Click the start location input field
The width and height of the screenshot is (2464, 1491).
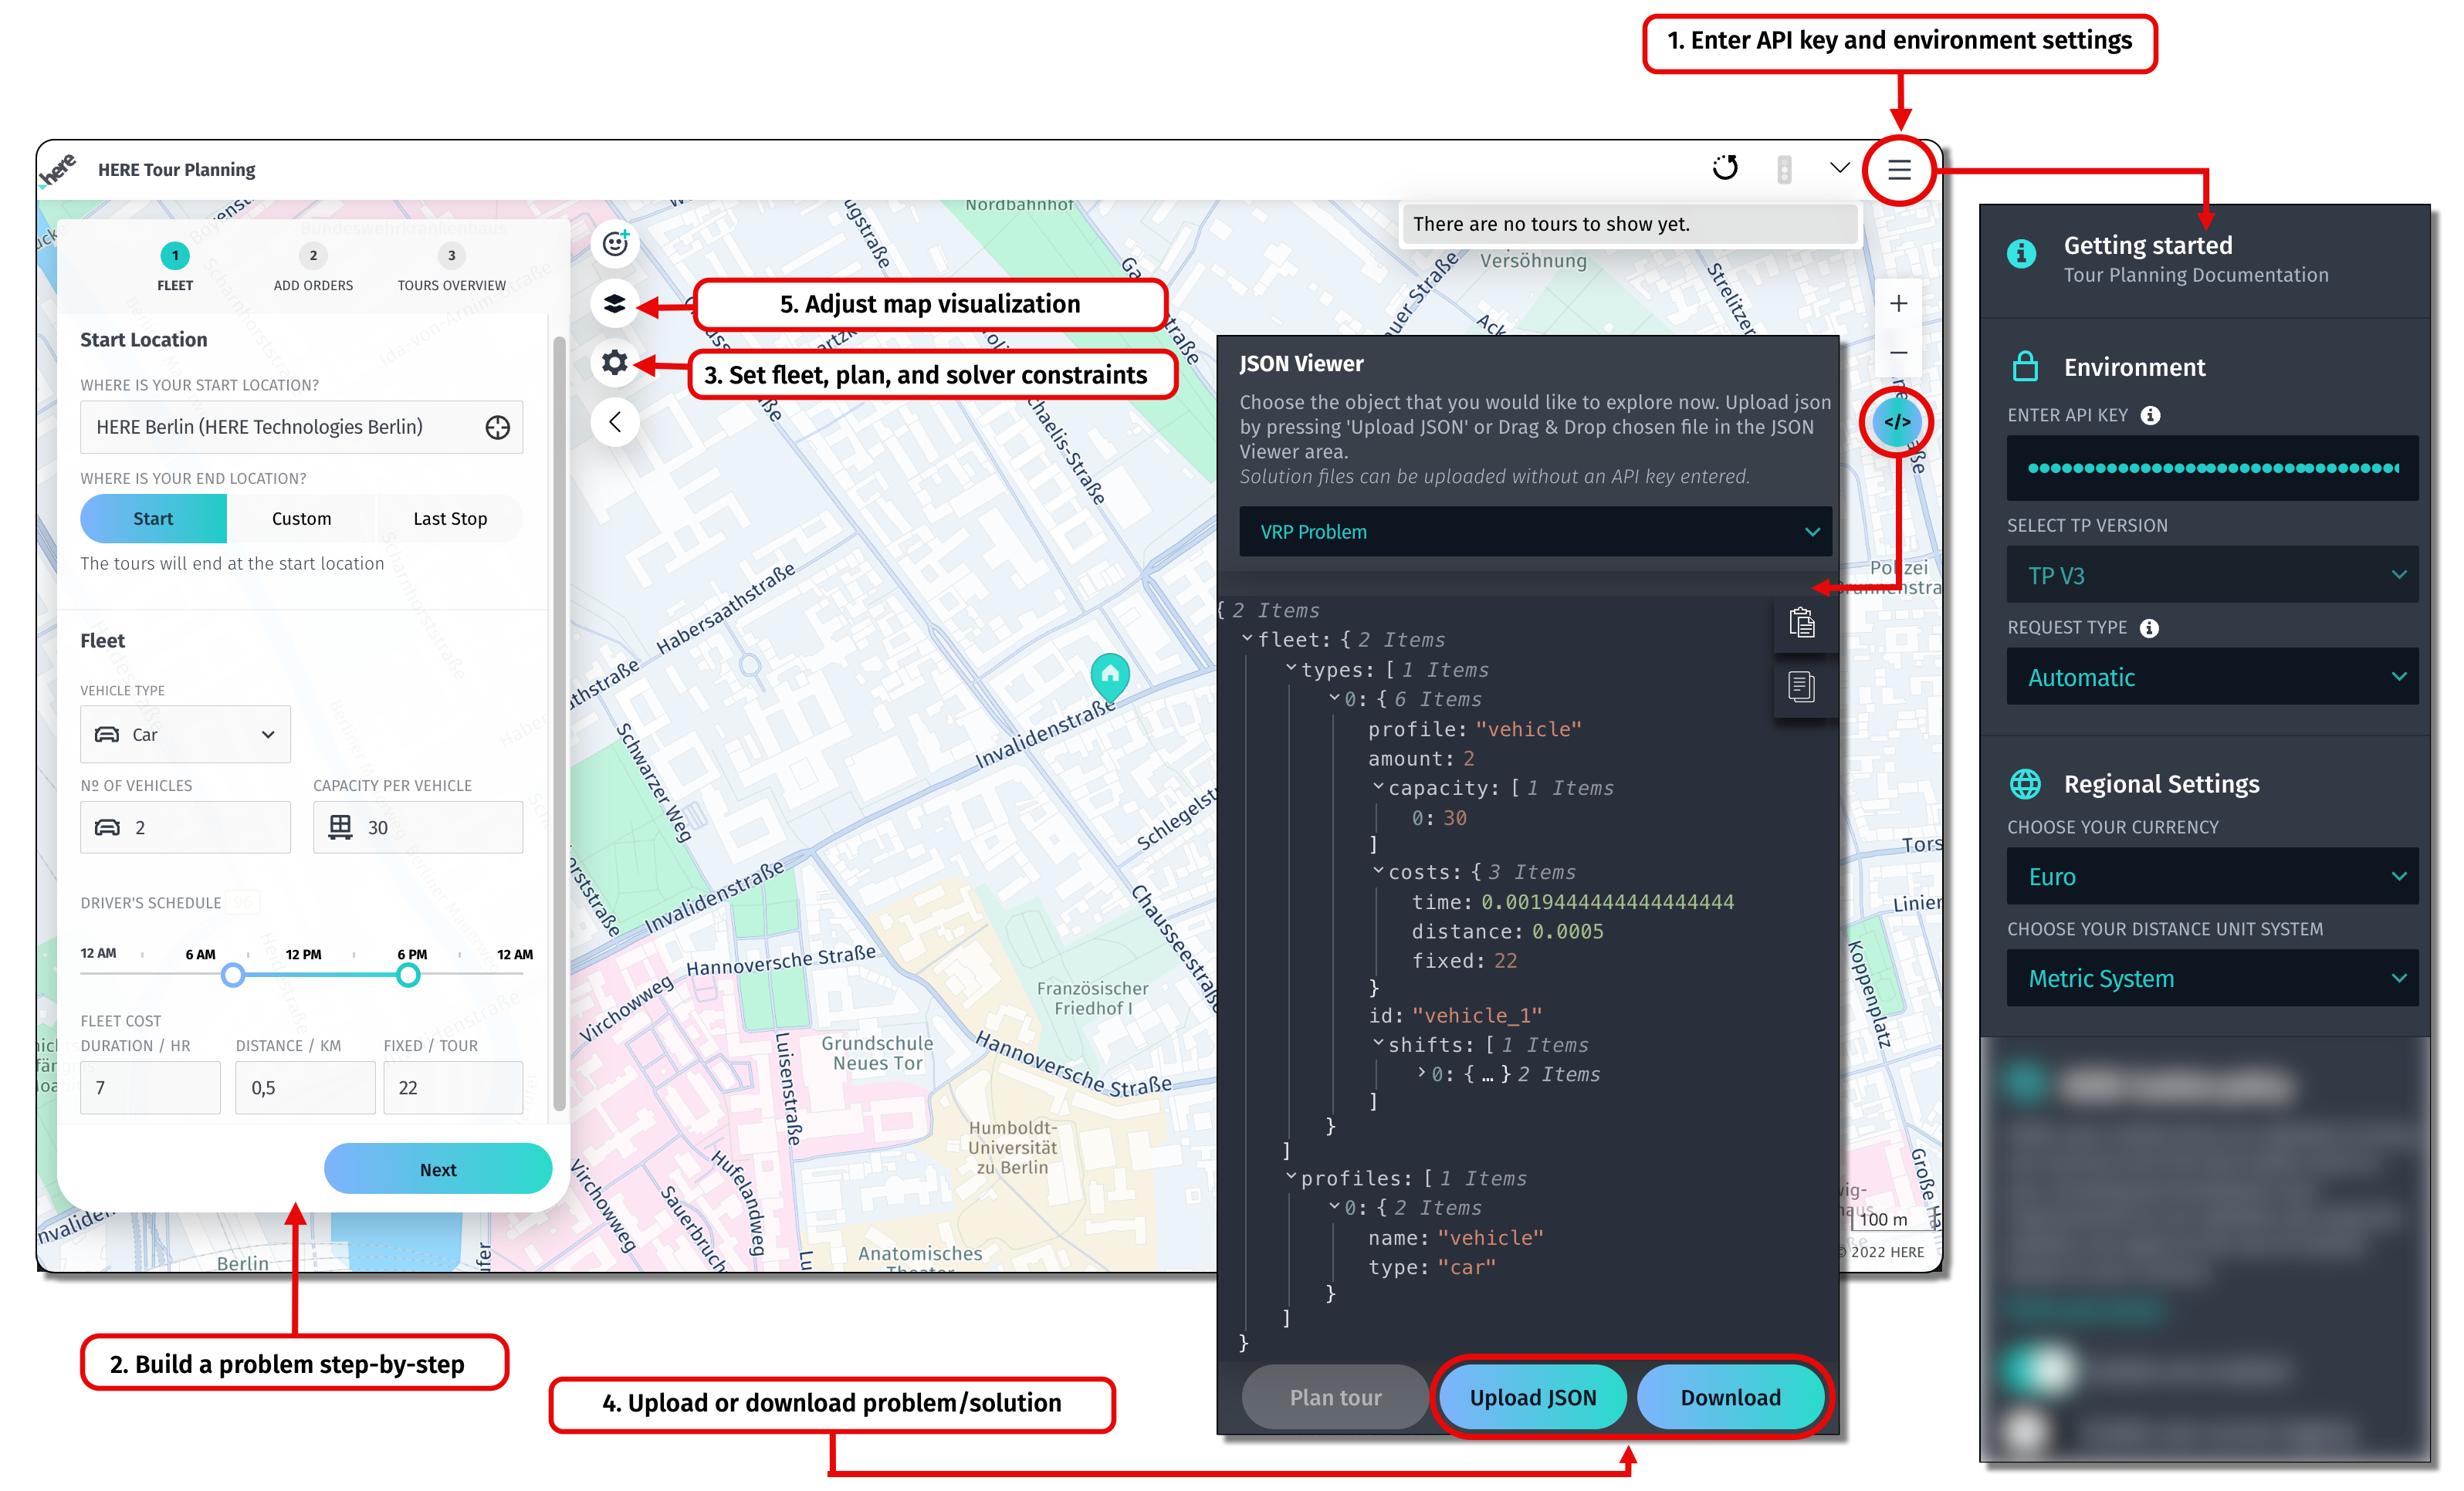pos(301,428)
